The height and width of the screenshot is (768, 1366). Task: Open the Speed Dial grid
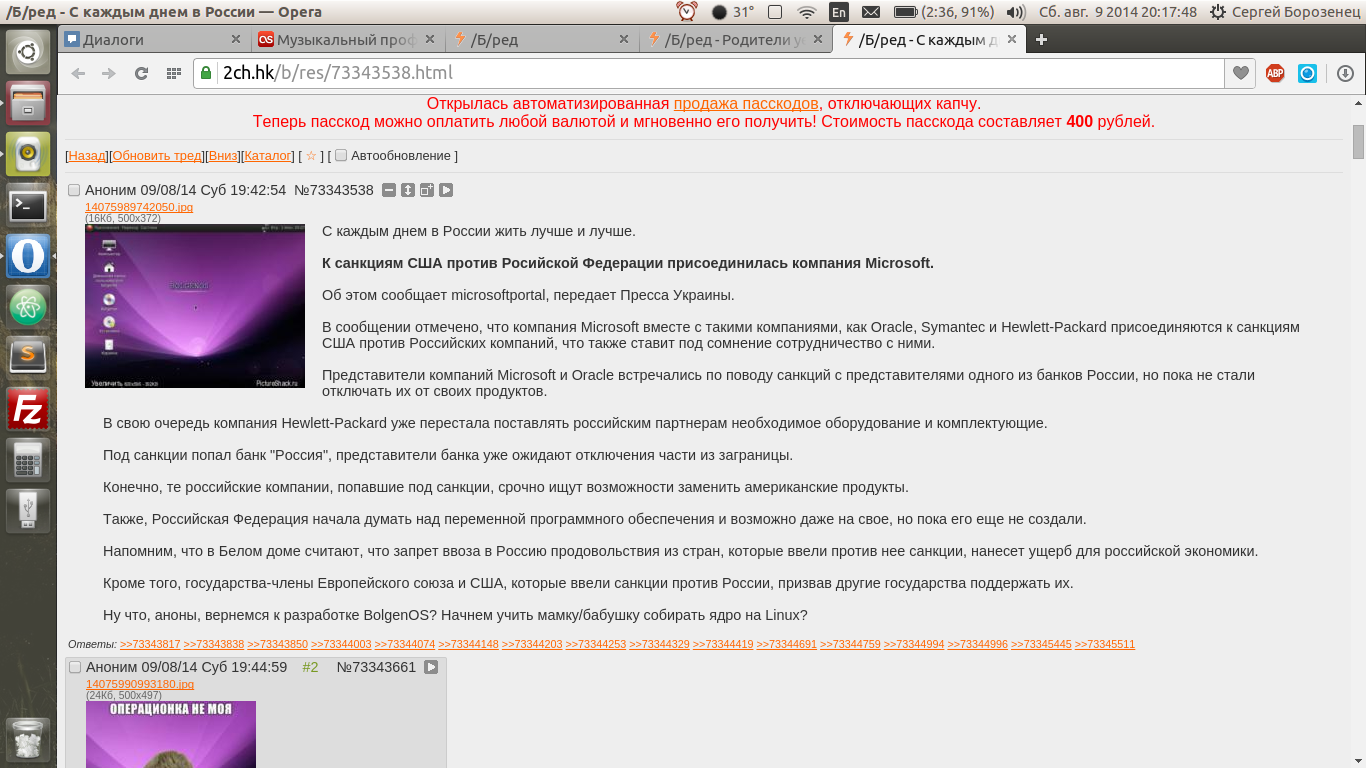coord(173,73)
